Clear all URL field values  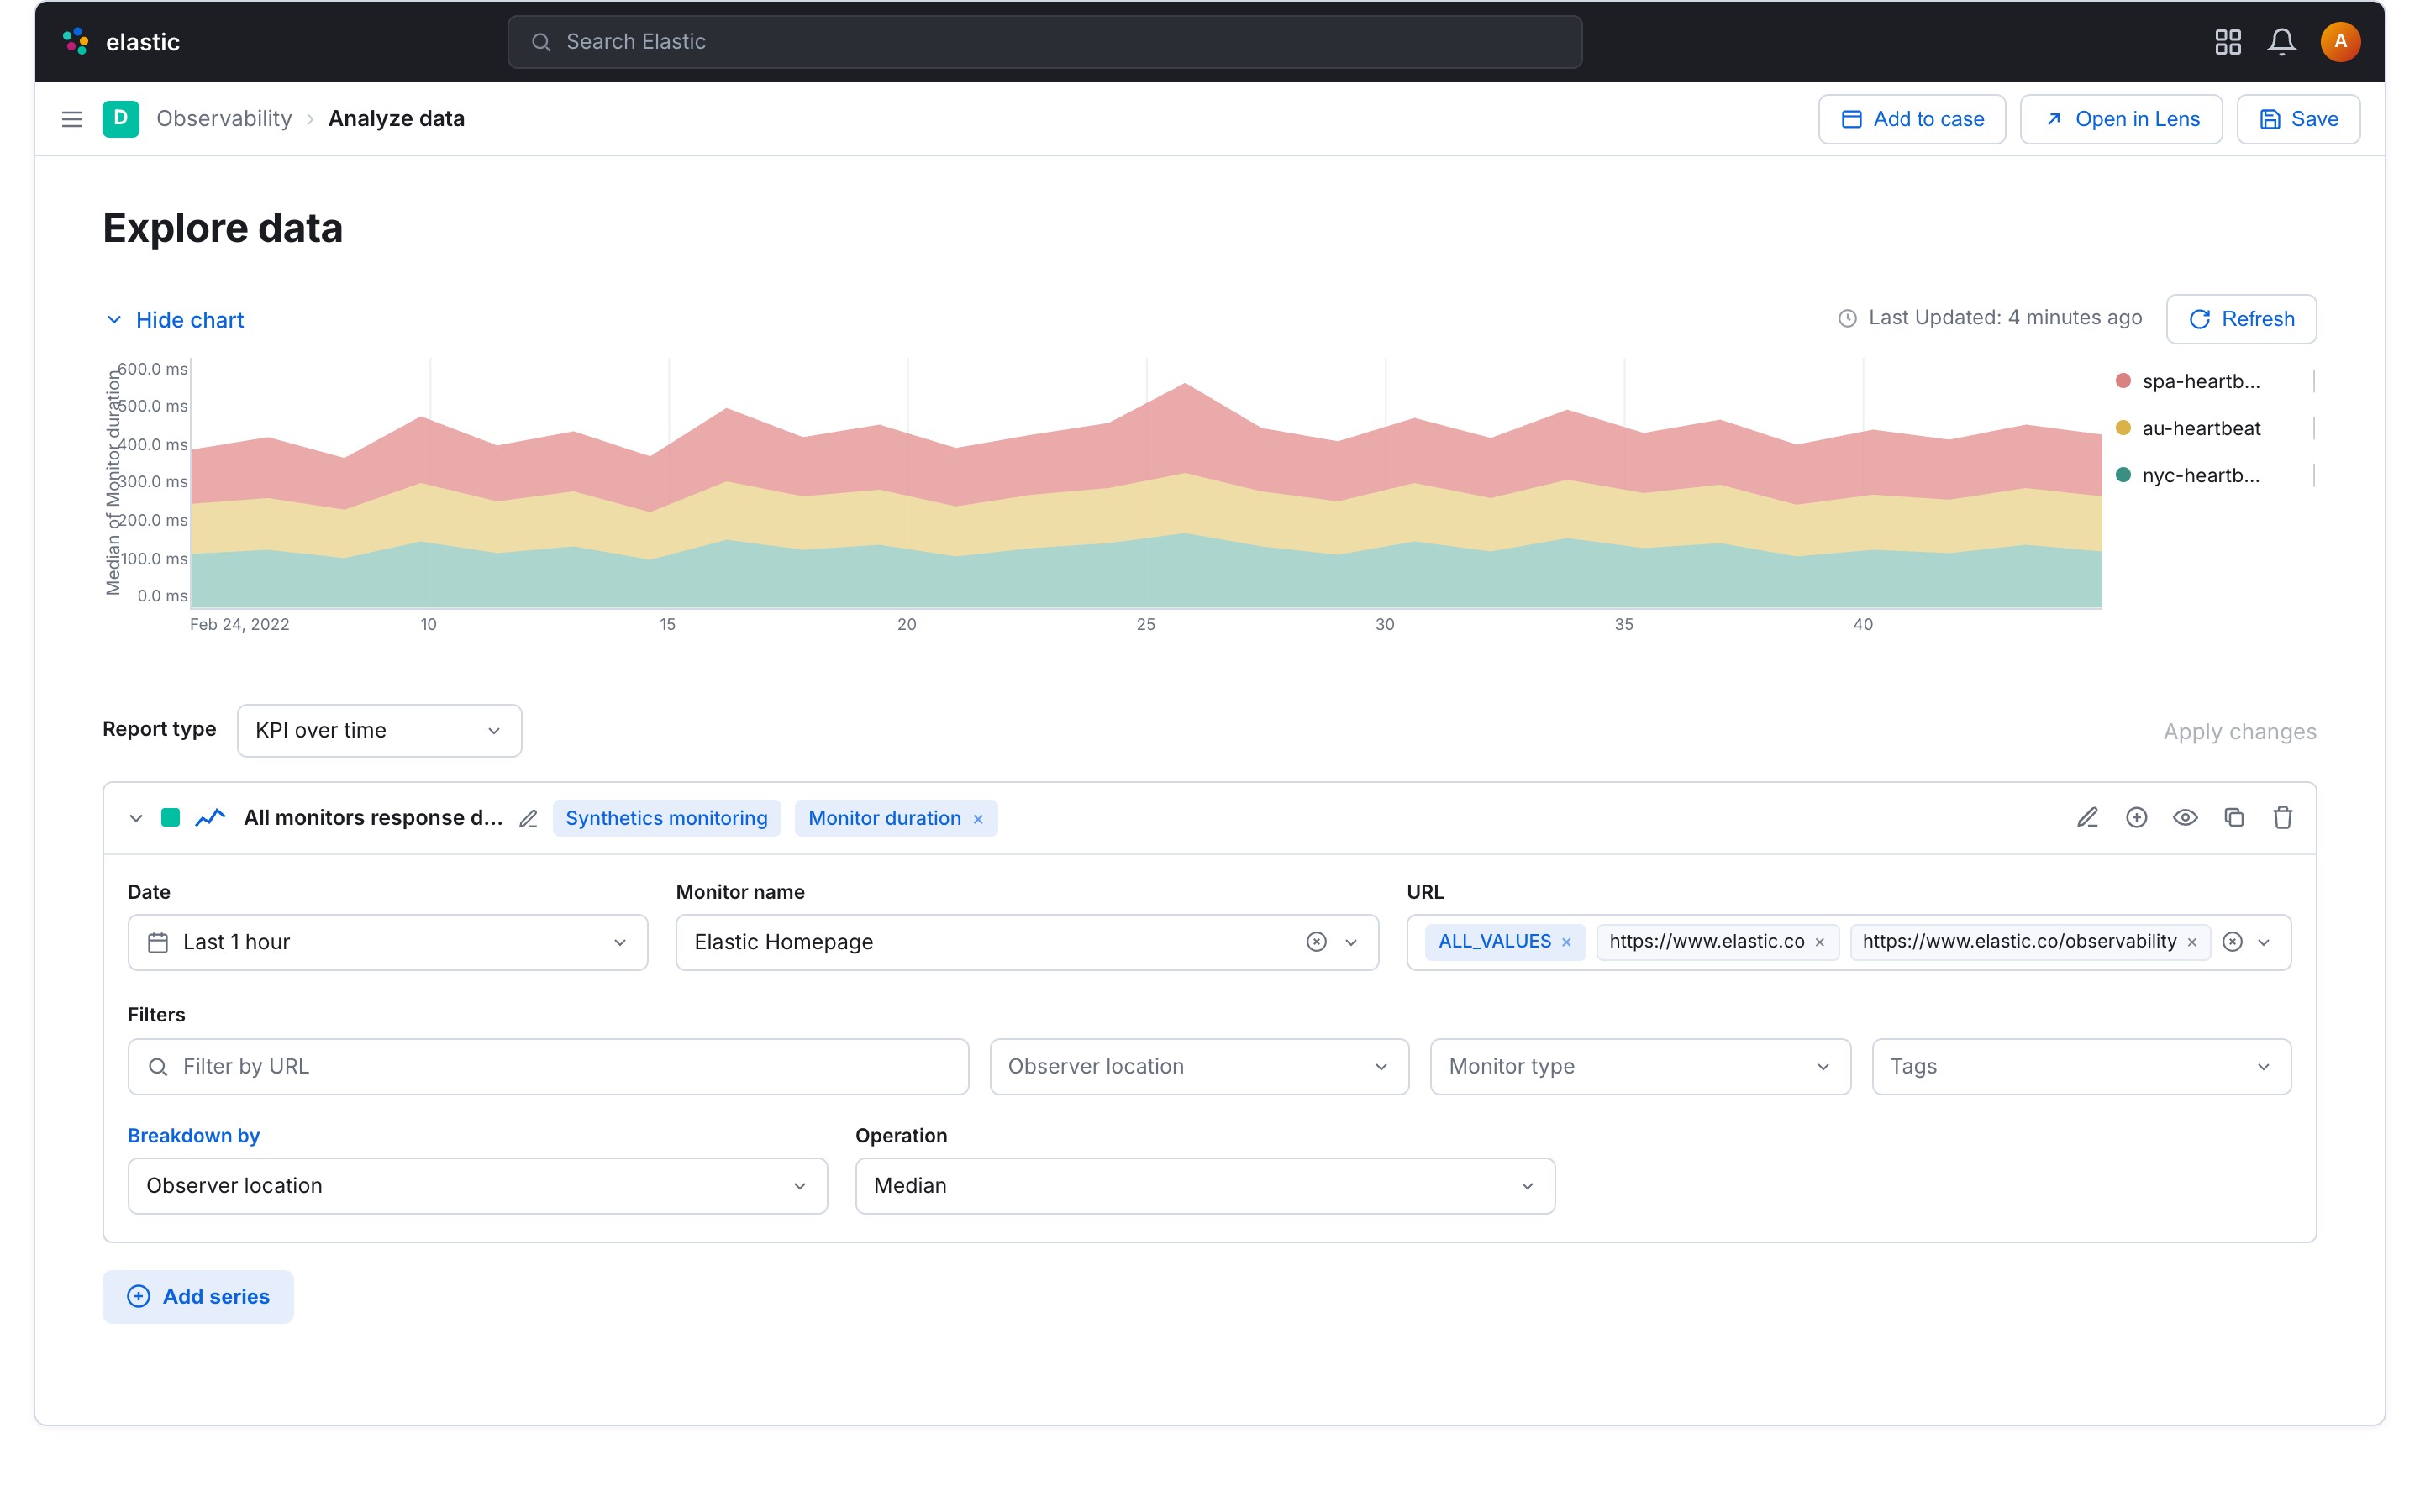2233,942
